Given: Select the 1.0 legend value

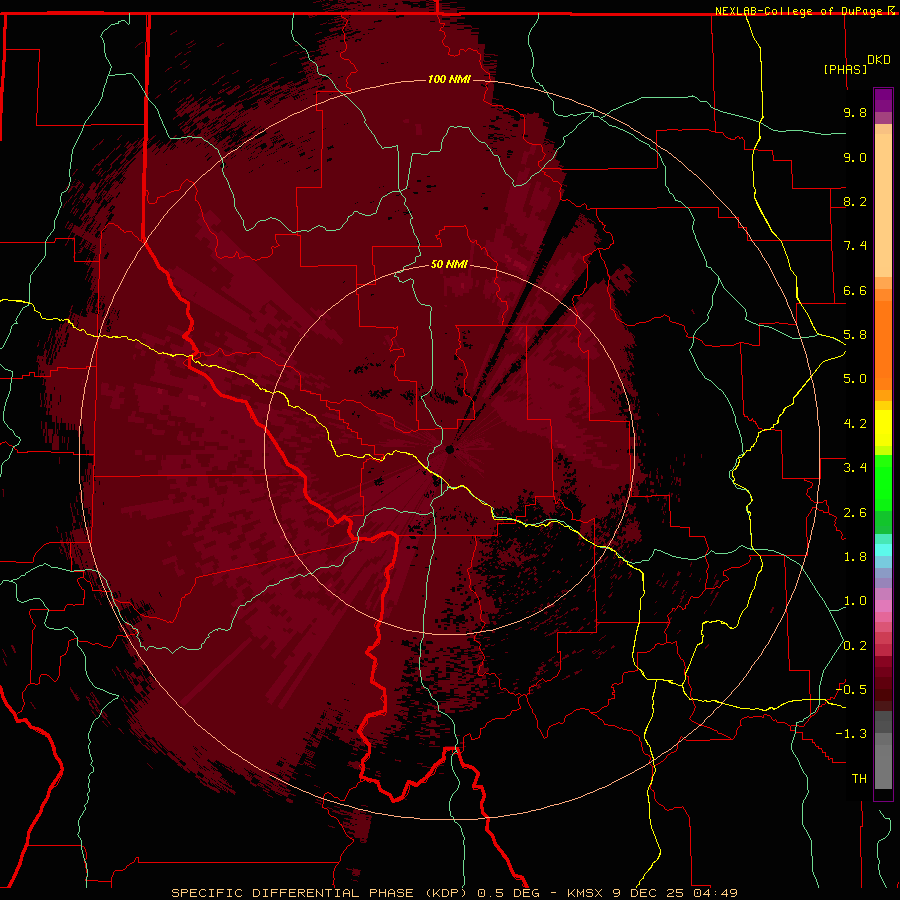Looking at the screenshot, I should [855, 601].
